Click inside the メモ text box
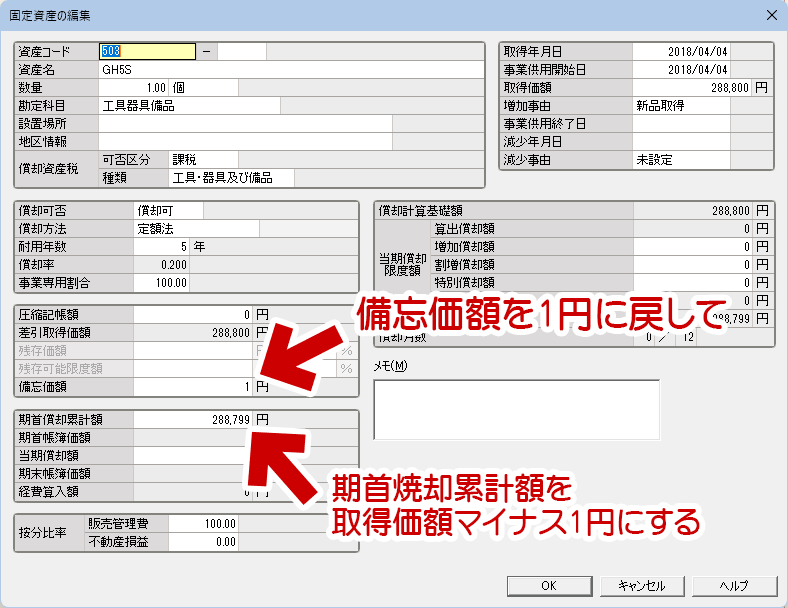The width and height of the screenshot is (788, 608). [x=517, y=410]
